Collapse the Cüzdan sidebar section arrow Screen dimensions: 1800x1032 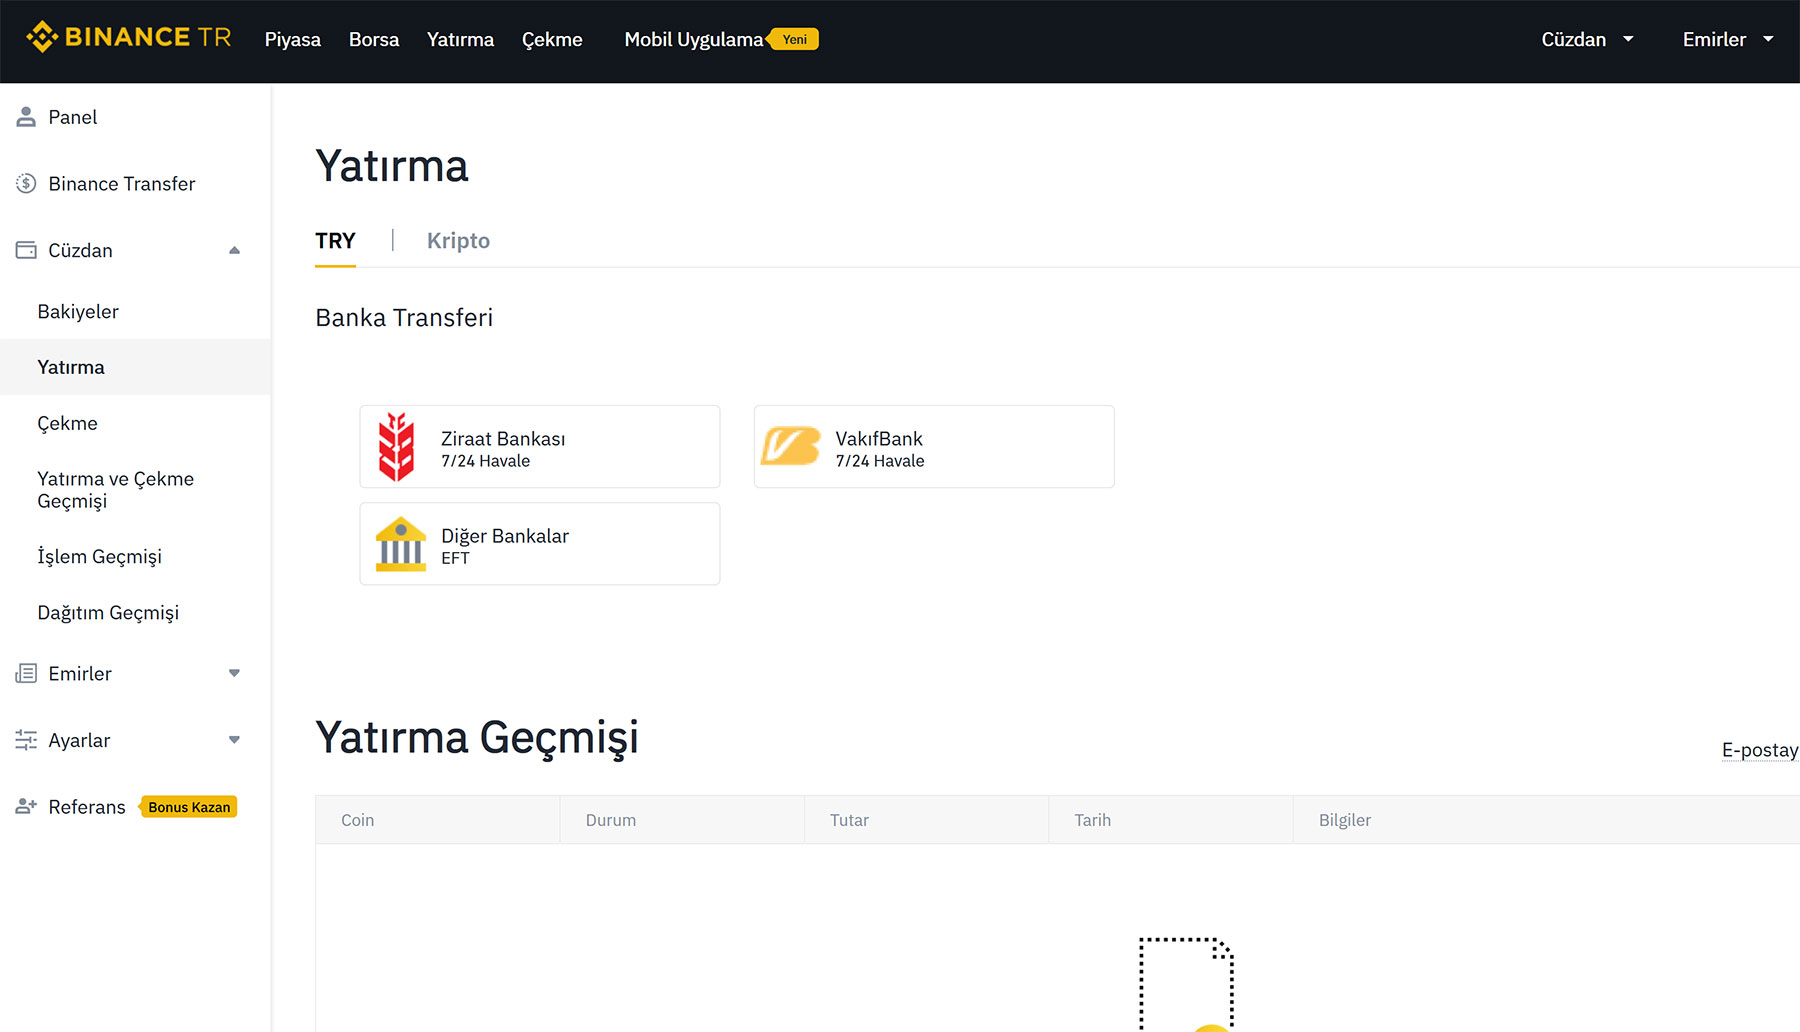[234, 250]
